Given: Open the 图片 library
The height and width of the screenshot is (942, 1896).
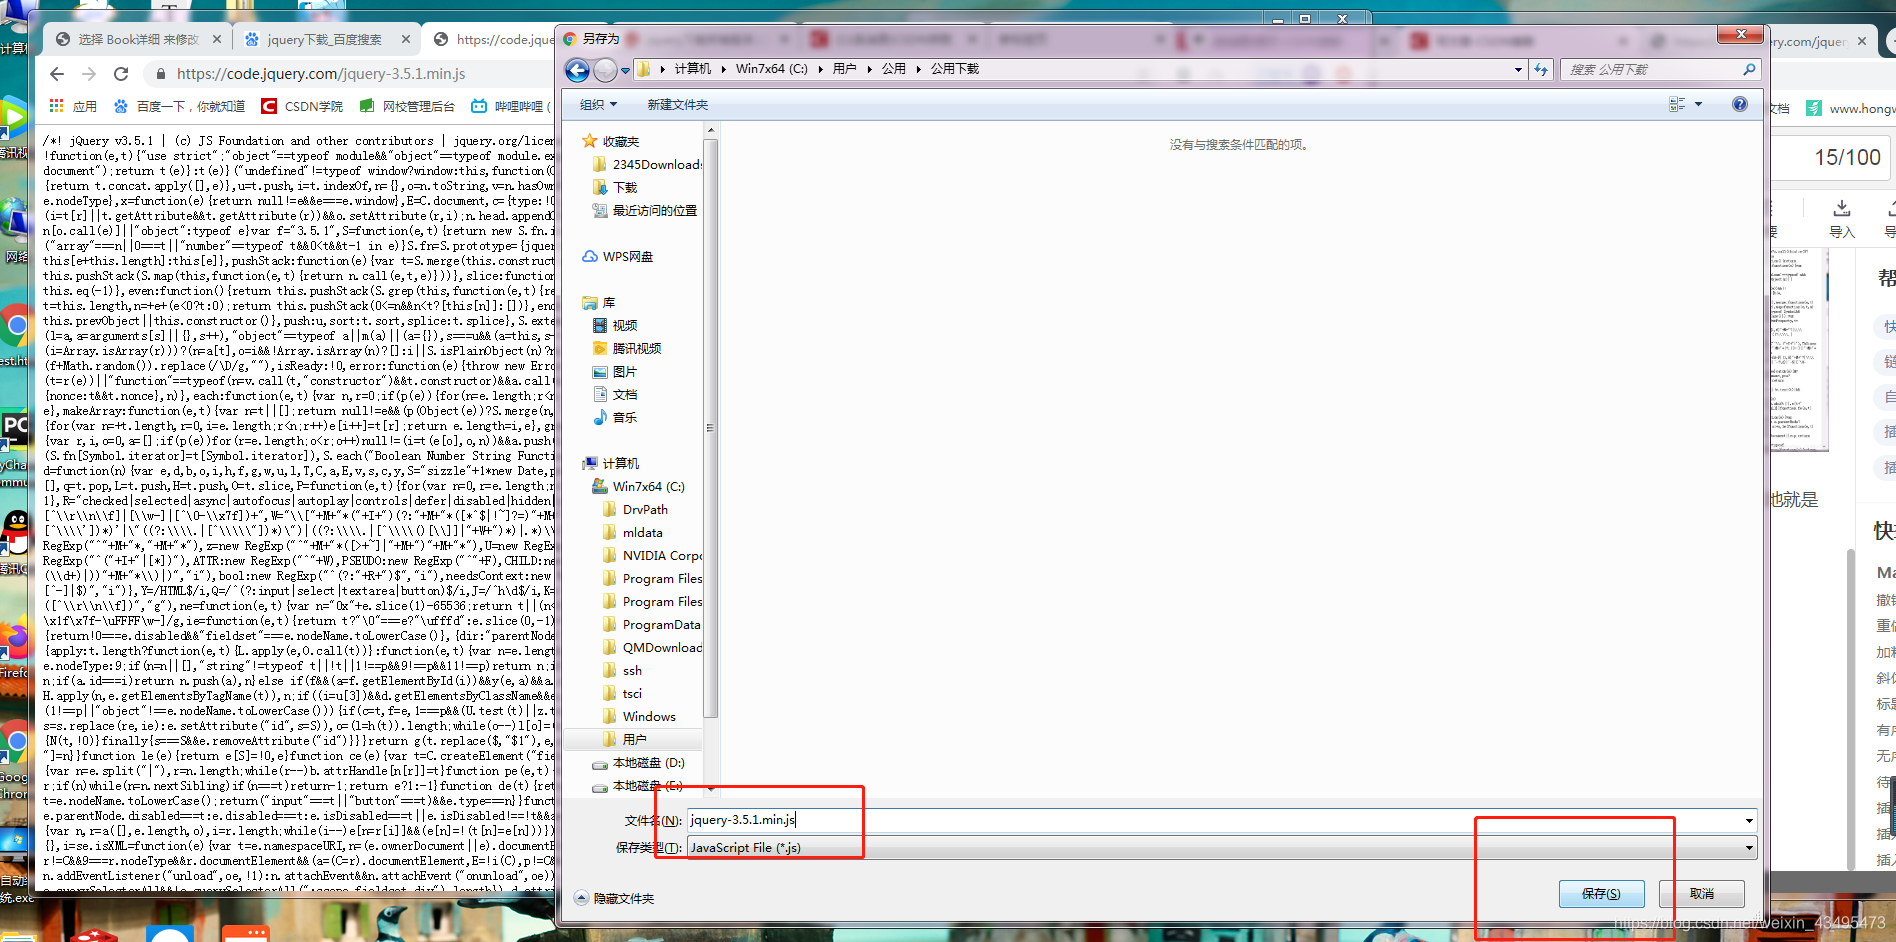Looking at the screenshot, I should [624, 372].
